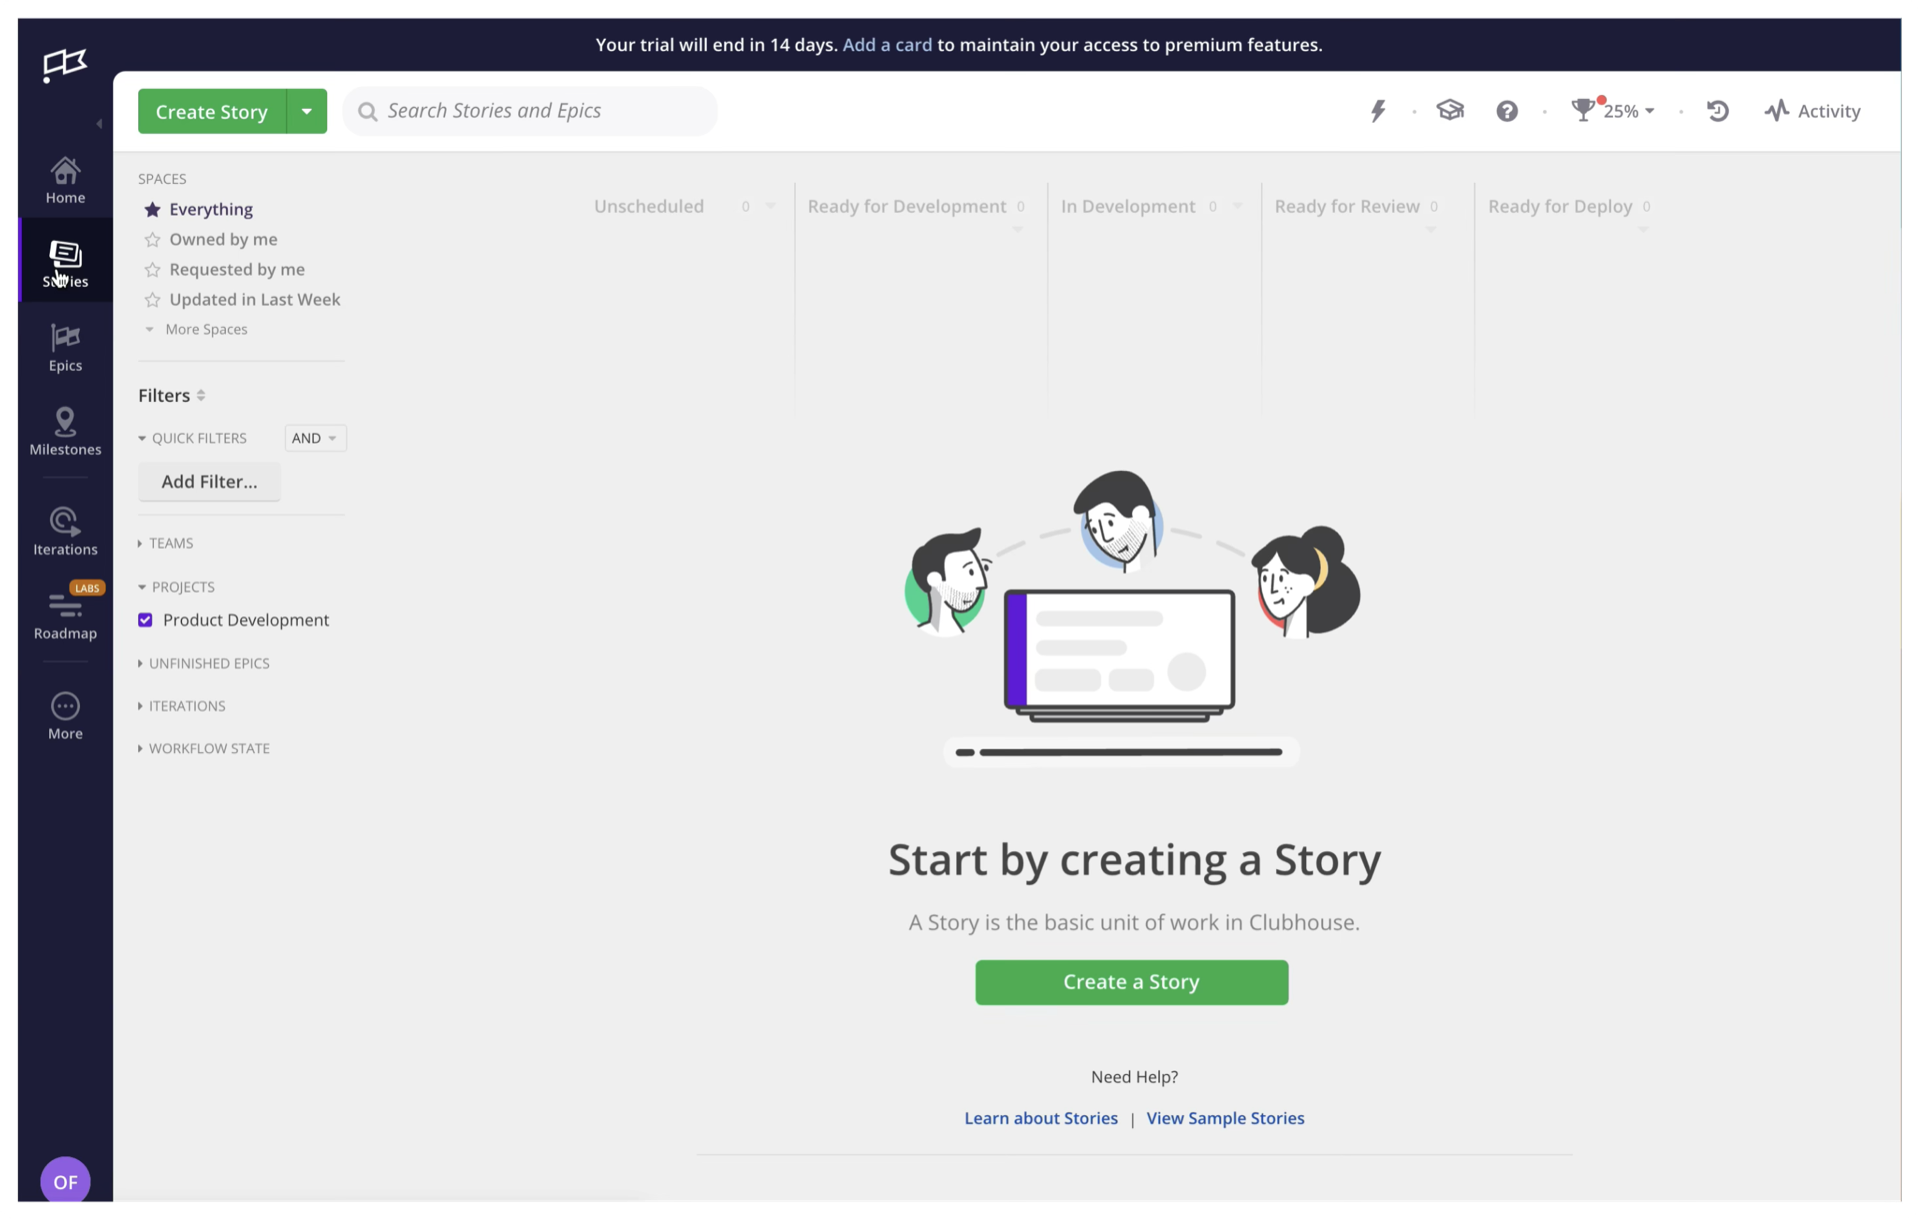Click the Create a Story button
The image size is (1920, 1220).
(x=1131, y=982)
